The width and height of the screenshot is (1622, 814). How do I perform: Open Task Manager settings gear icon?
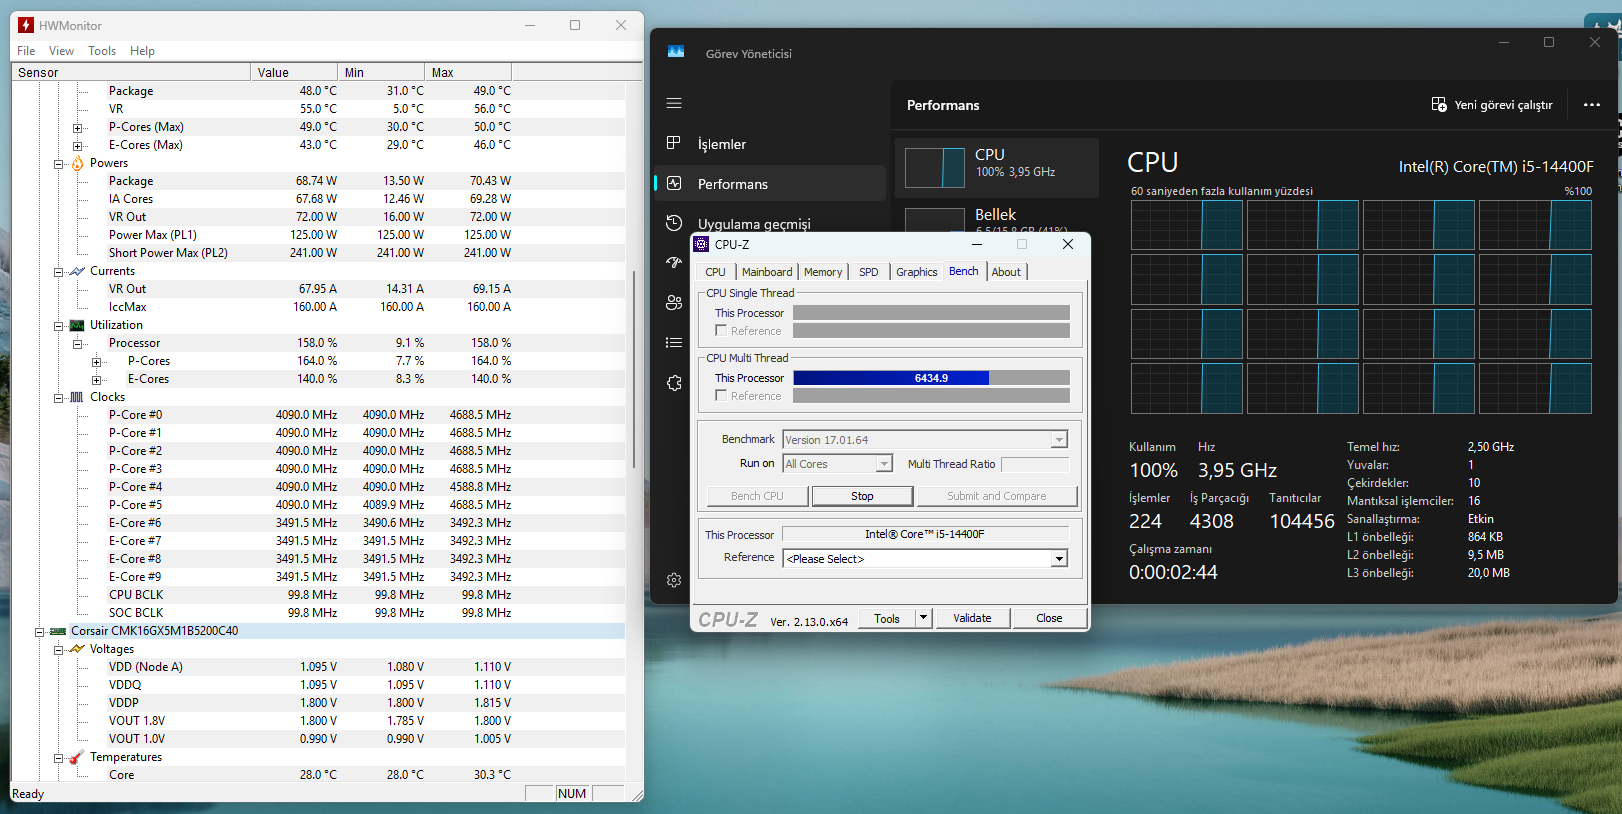pyautogui.click(x=674, y=580)
